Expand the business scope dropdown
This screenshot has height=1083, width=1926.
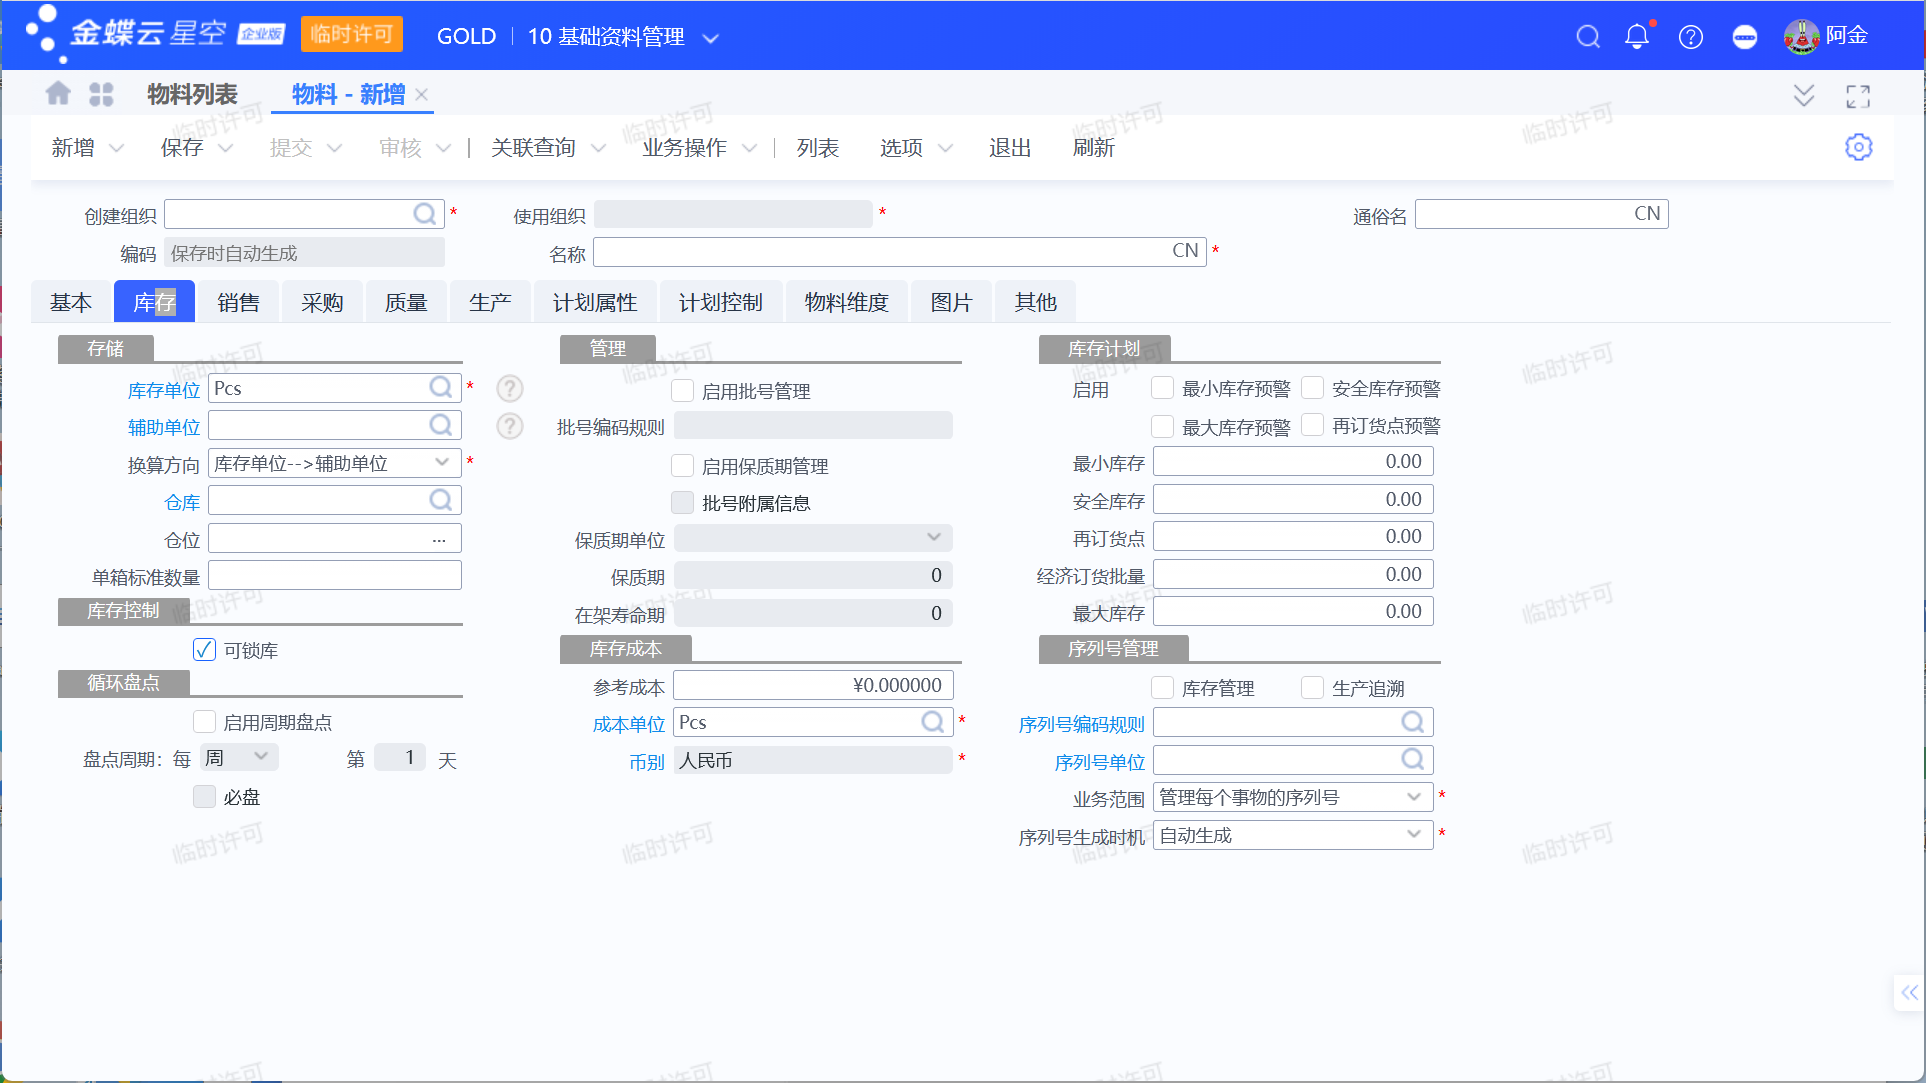click(x=1413, y=797)
